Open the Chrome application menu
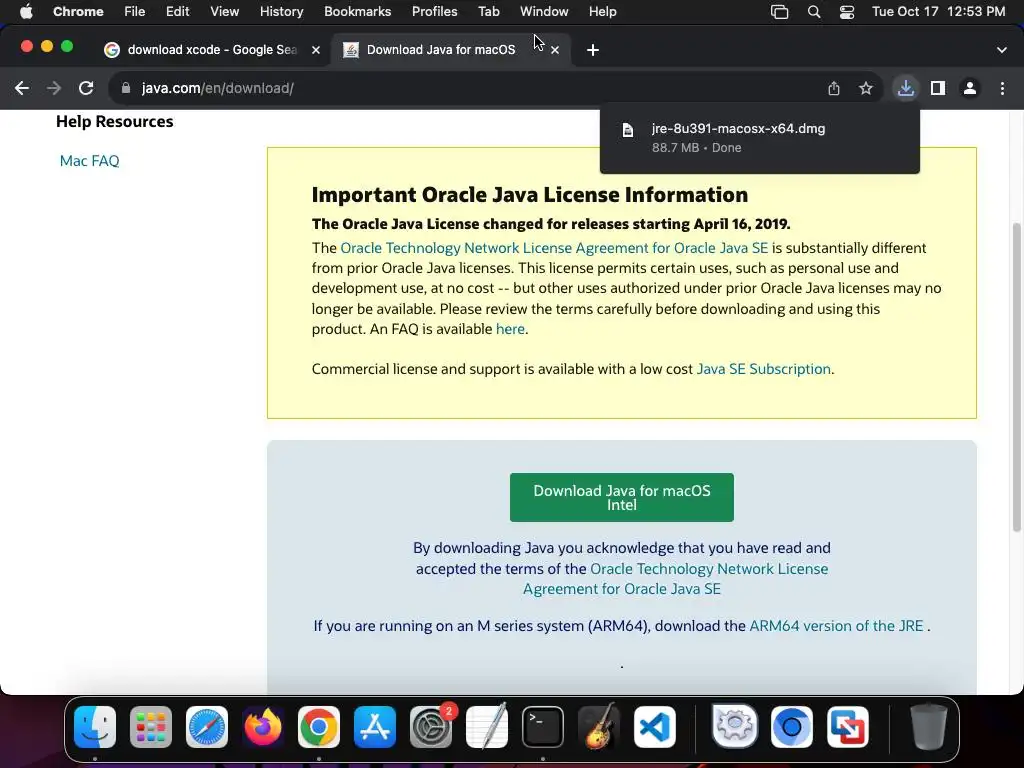 78,12
